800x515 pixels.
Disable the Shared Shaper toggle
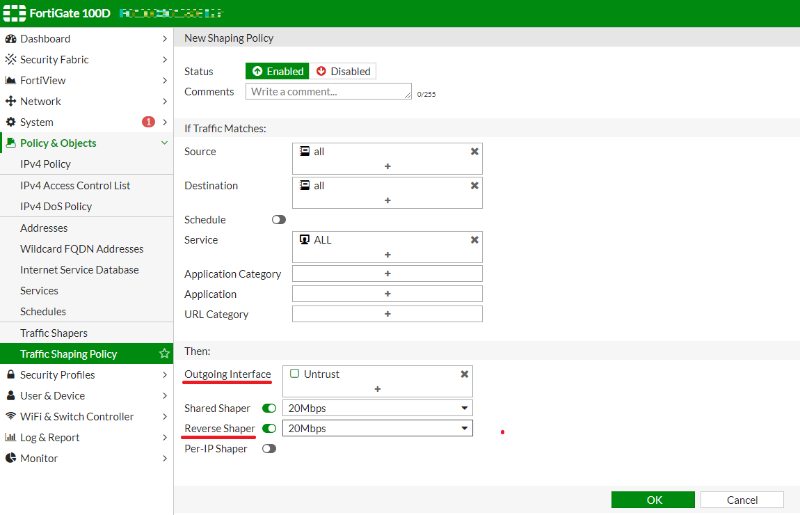point(268,408)
